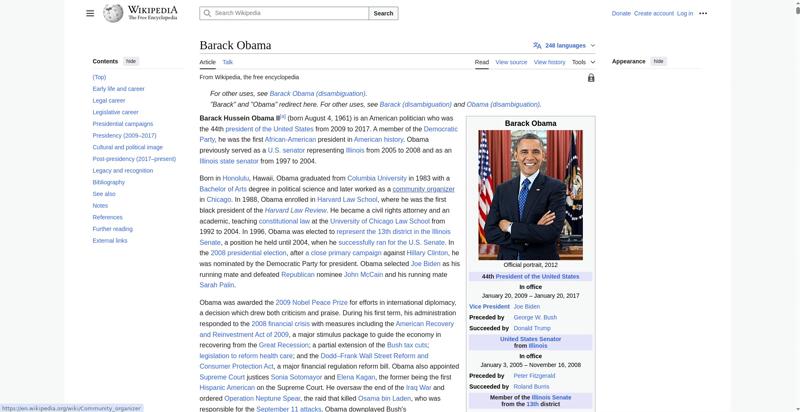Jump to (Top) in contents

tap(99, 77)
